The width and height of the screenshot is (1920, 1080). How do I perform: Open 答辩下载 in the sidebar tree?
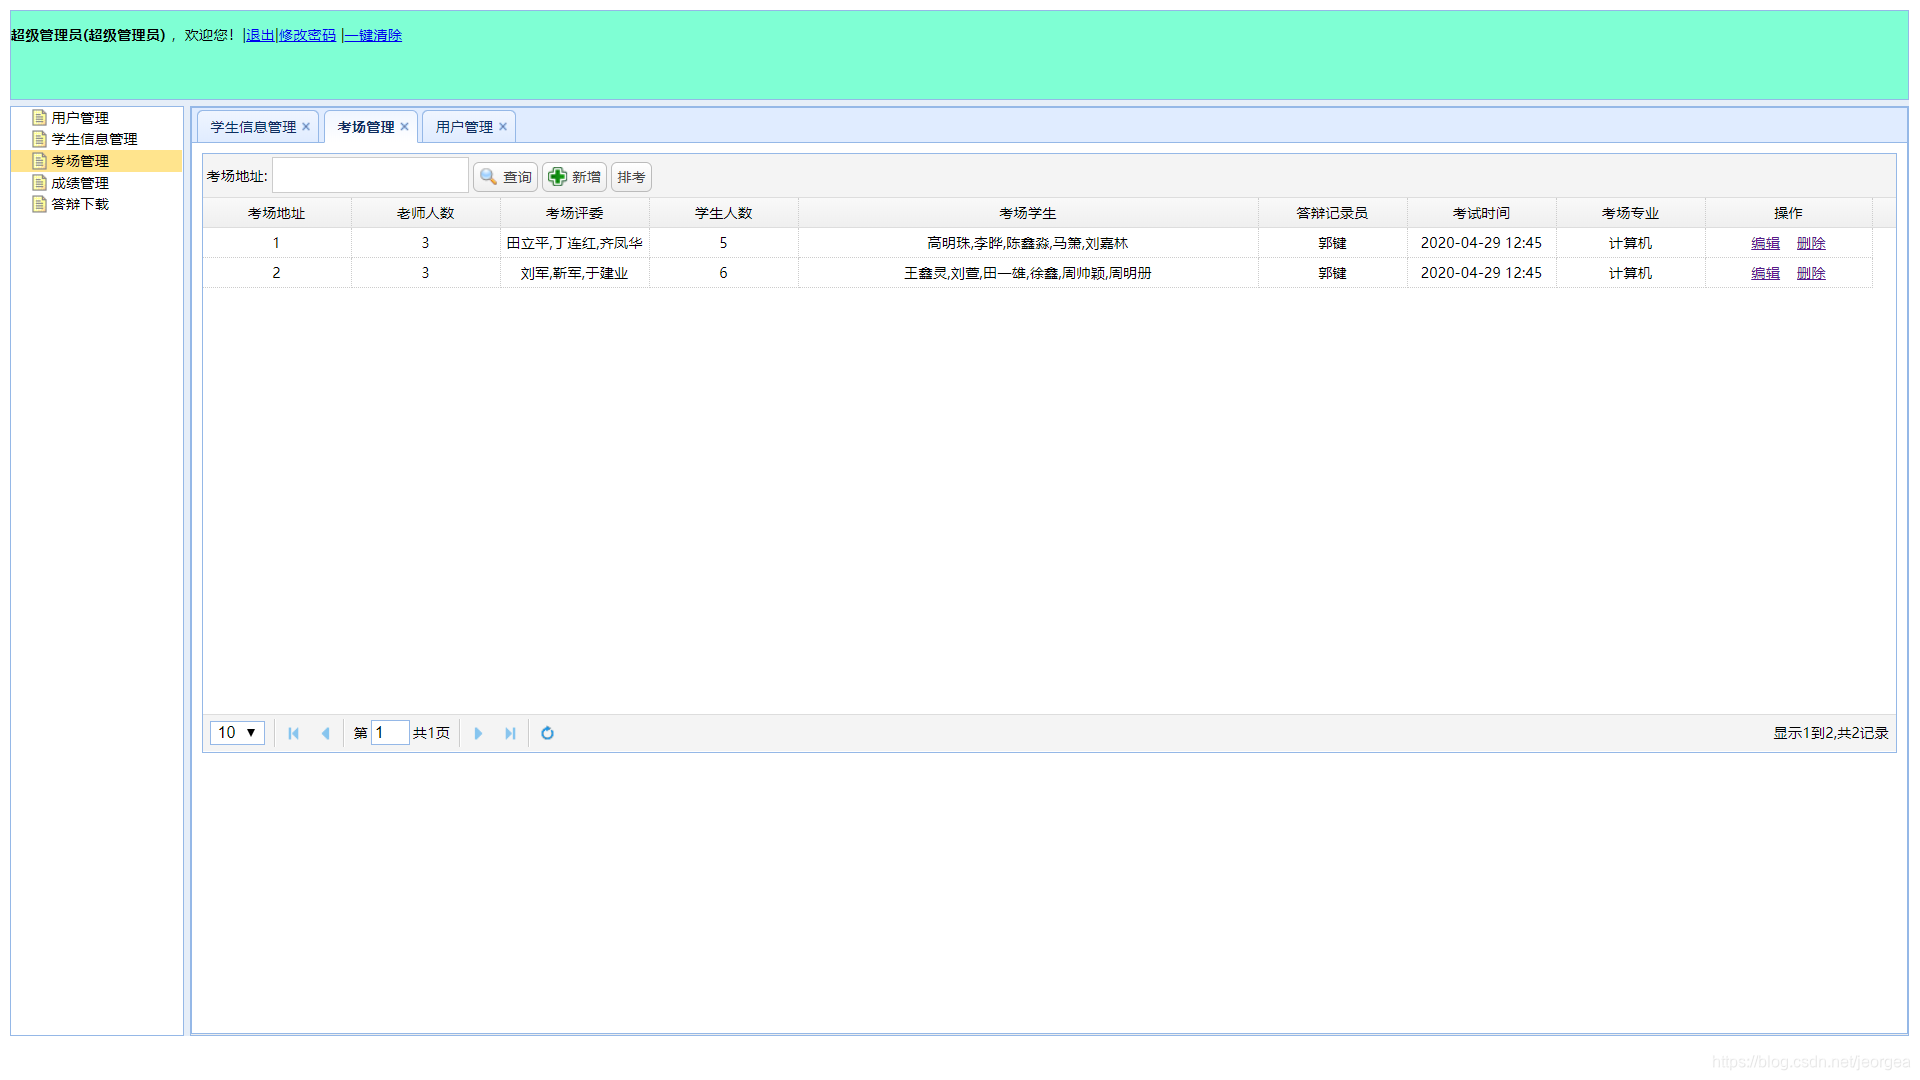[80, 204]
